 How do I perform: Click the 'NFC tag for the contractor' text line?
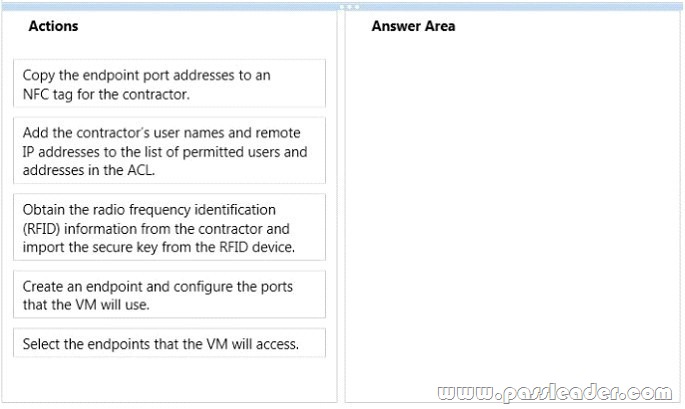click(x=106, y=94)
